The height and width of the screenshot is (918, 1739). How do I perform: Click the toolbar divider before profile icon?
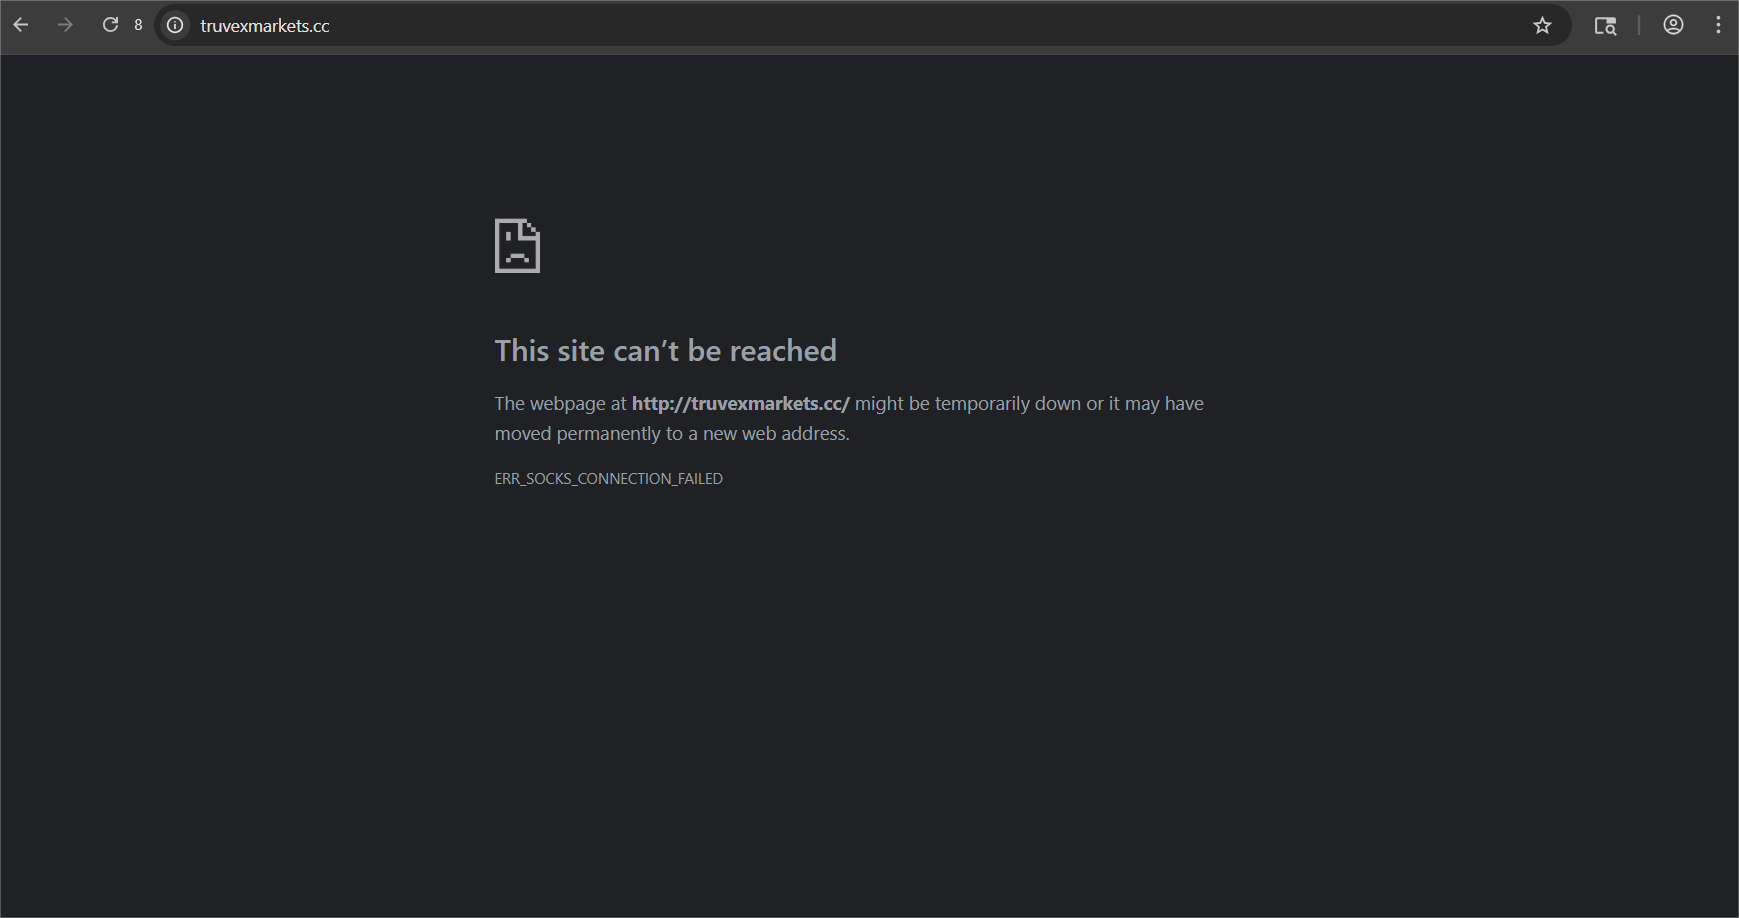click(x=1638, y=26)
